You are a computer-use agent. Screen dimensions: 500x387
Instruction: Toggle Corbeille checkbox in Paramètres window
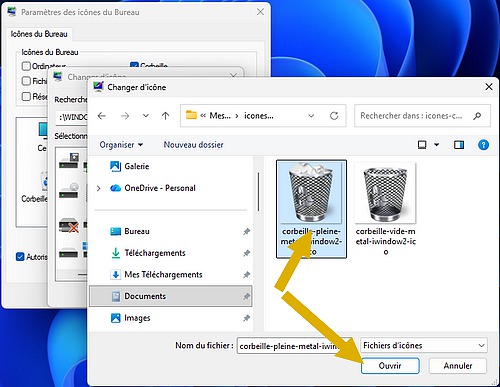134,65
